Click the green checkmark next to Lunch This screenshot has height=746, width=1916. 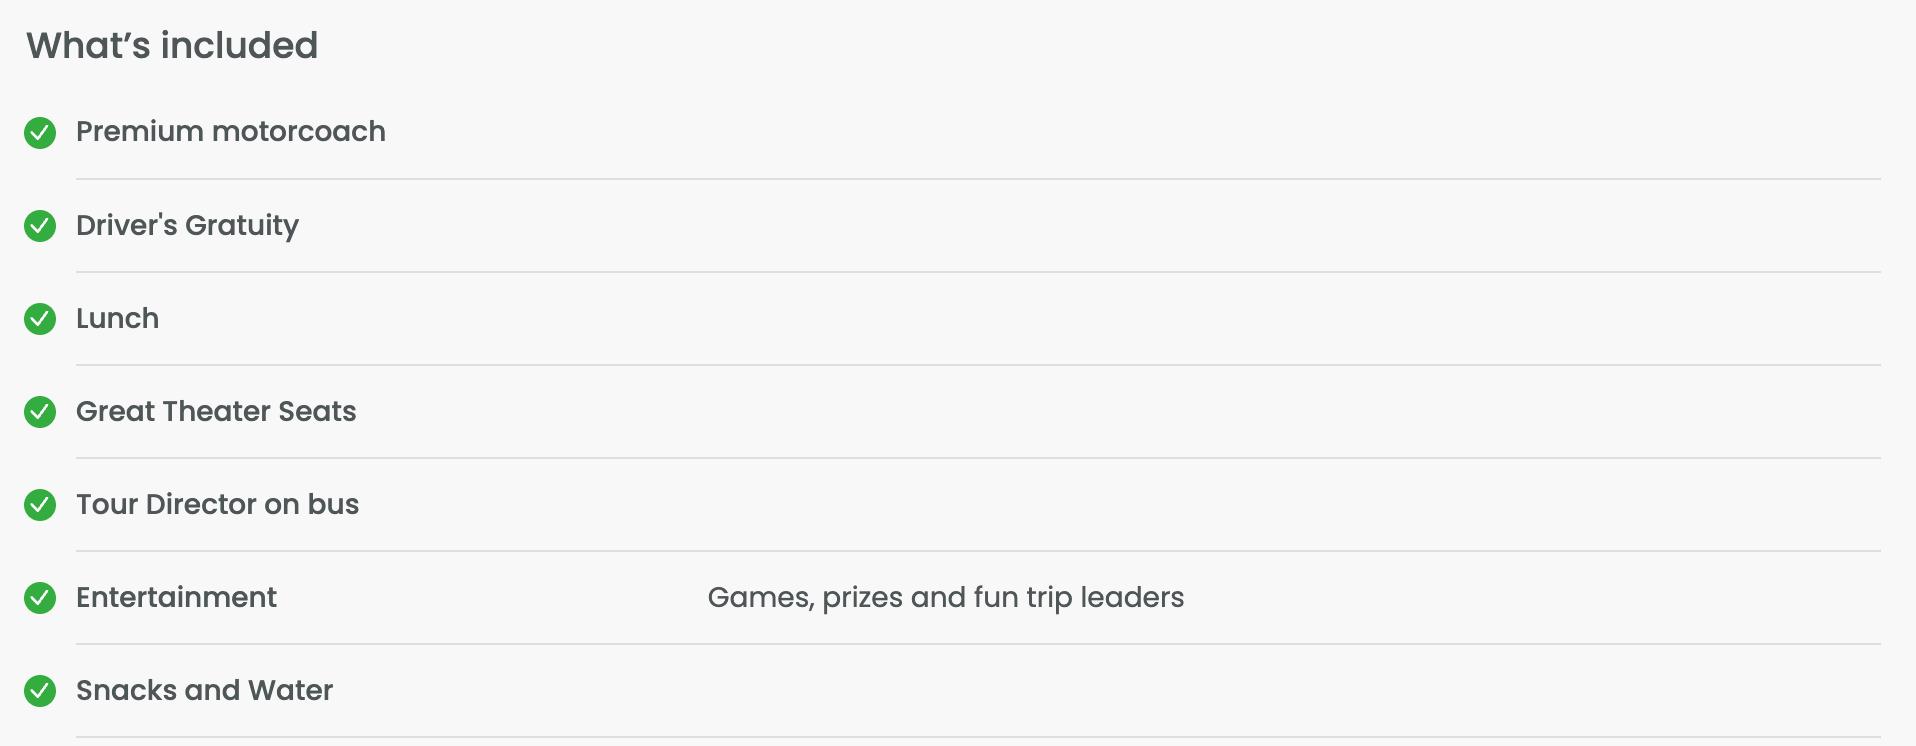pos(40,319)
